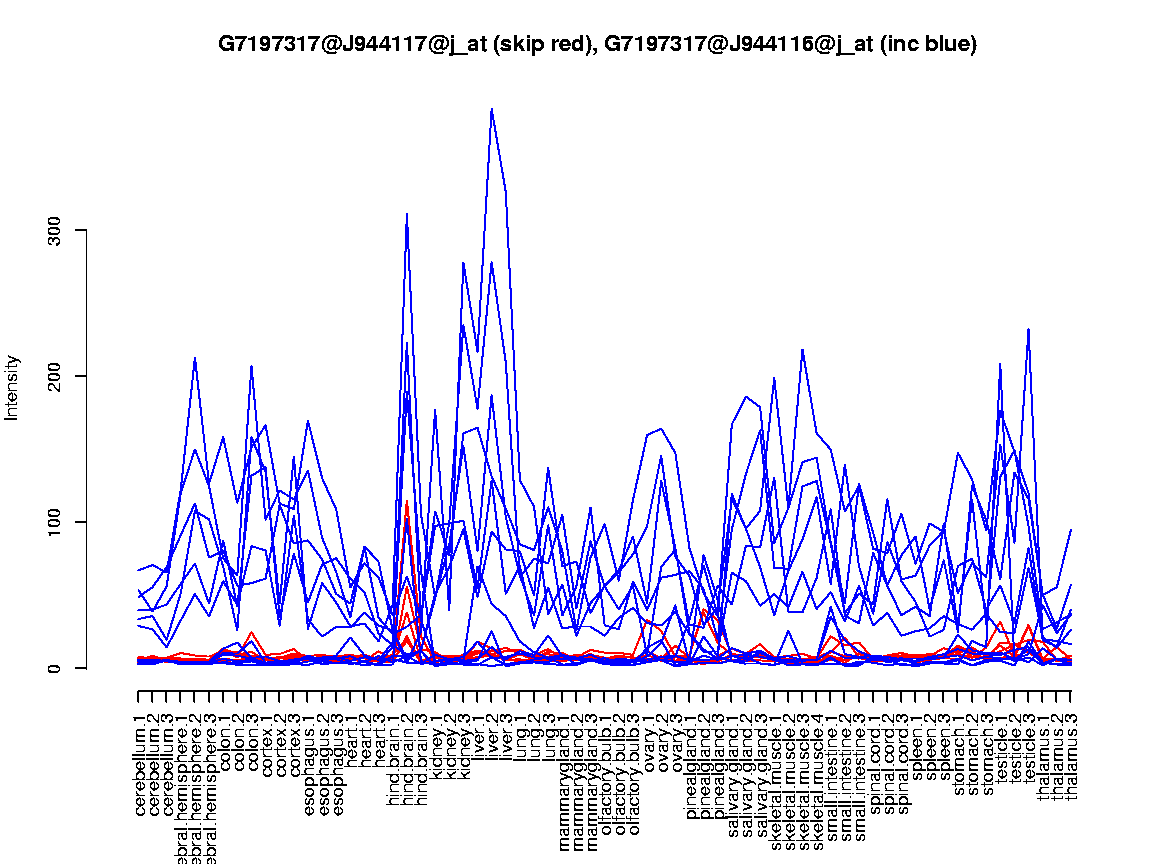Select the tallest blue peak at liver.2

[x=491, y=110]
